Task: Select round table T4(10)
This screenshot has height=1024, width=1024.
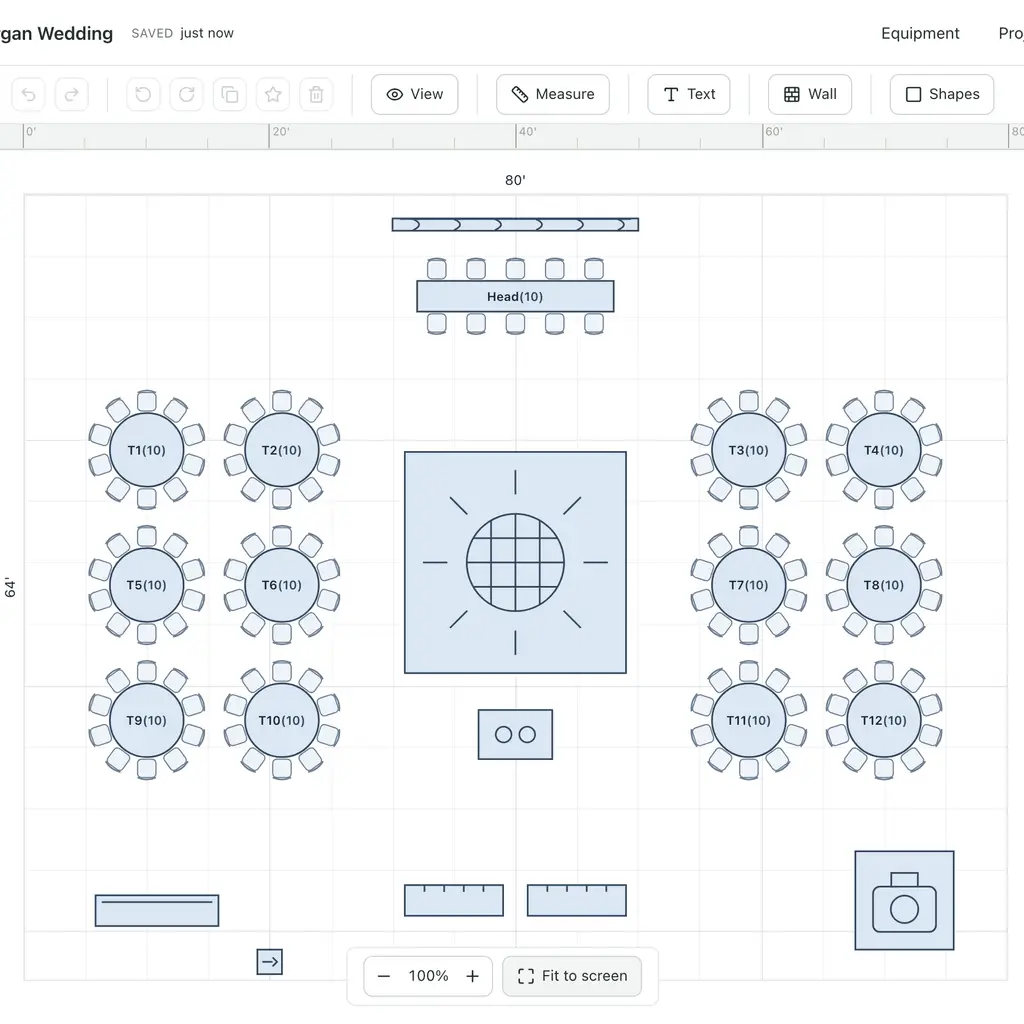Action: click(x=884, y=450)
